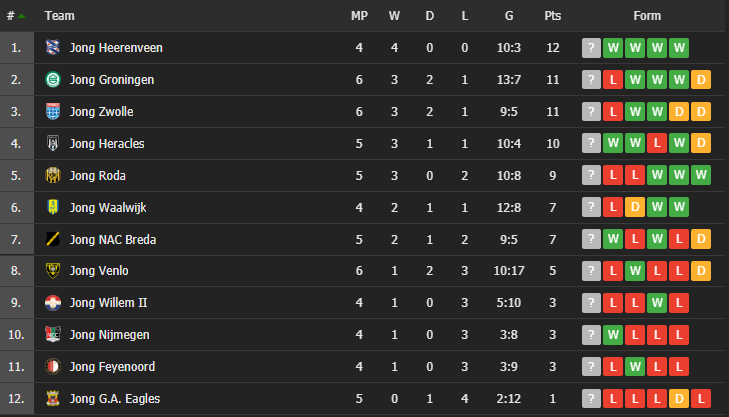The height and width of the screenshot is (417, 729).
Task: Click the Jong Groningen club crest
Action: pos(53,79)
